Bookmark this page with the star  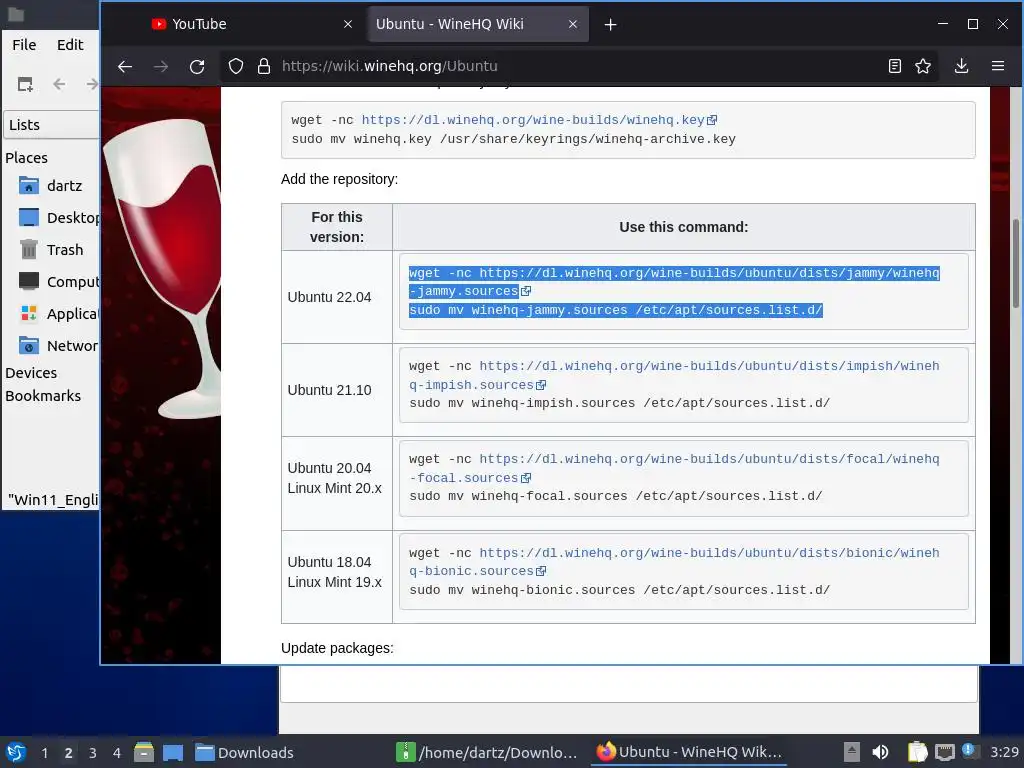click(x=923, y=66)
